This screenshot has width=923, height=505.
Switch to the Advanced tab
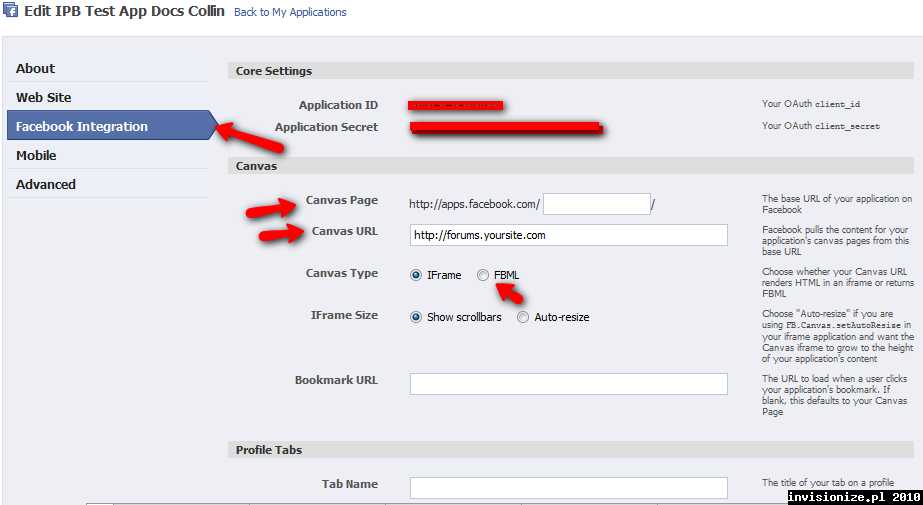pyautogui.click(x=46, y=184)
